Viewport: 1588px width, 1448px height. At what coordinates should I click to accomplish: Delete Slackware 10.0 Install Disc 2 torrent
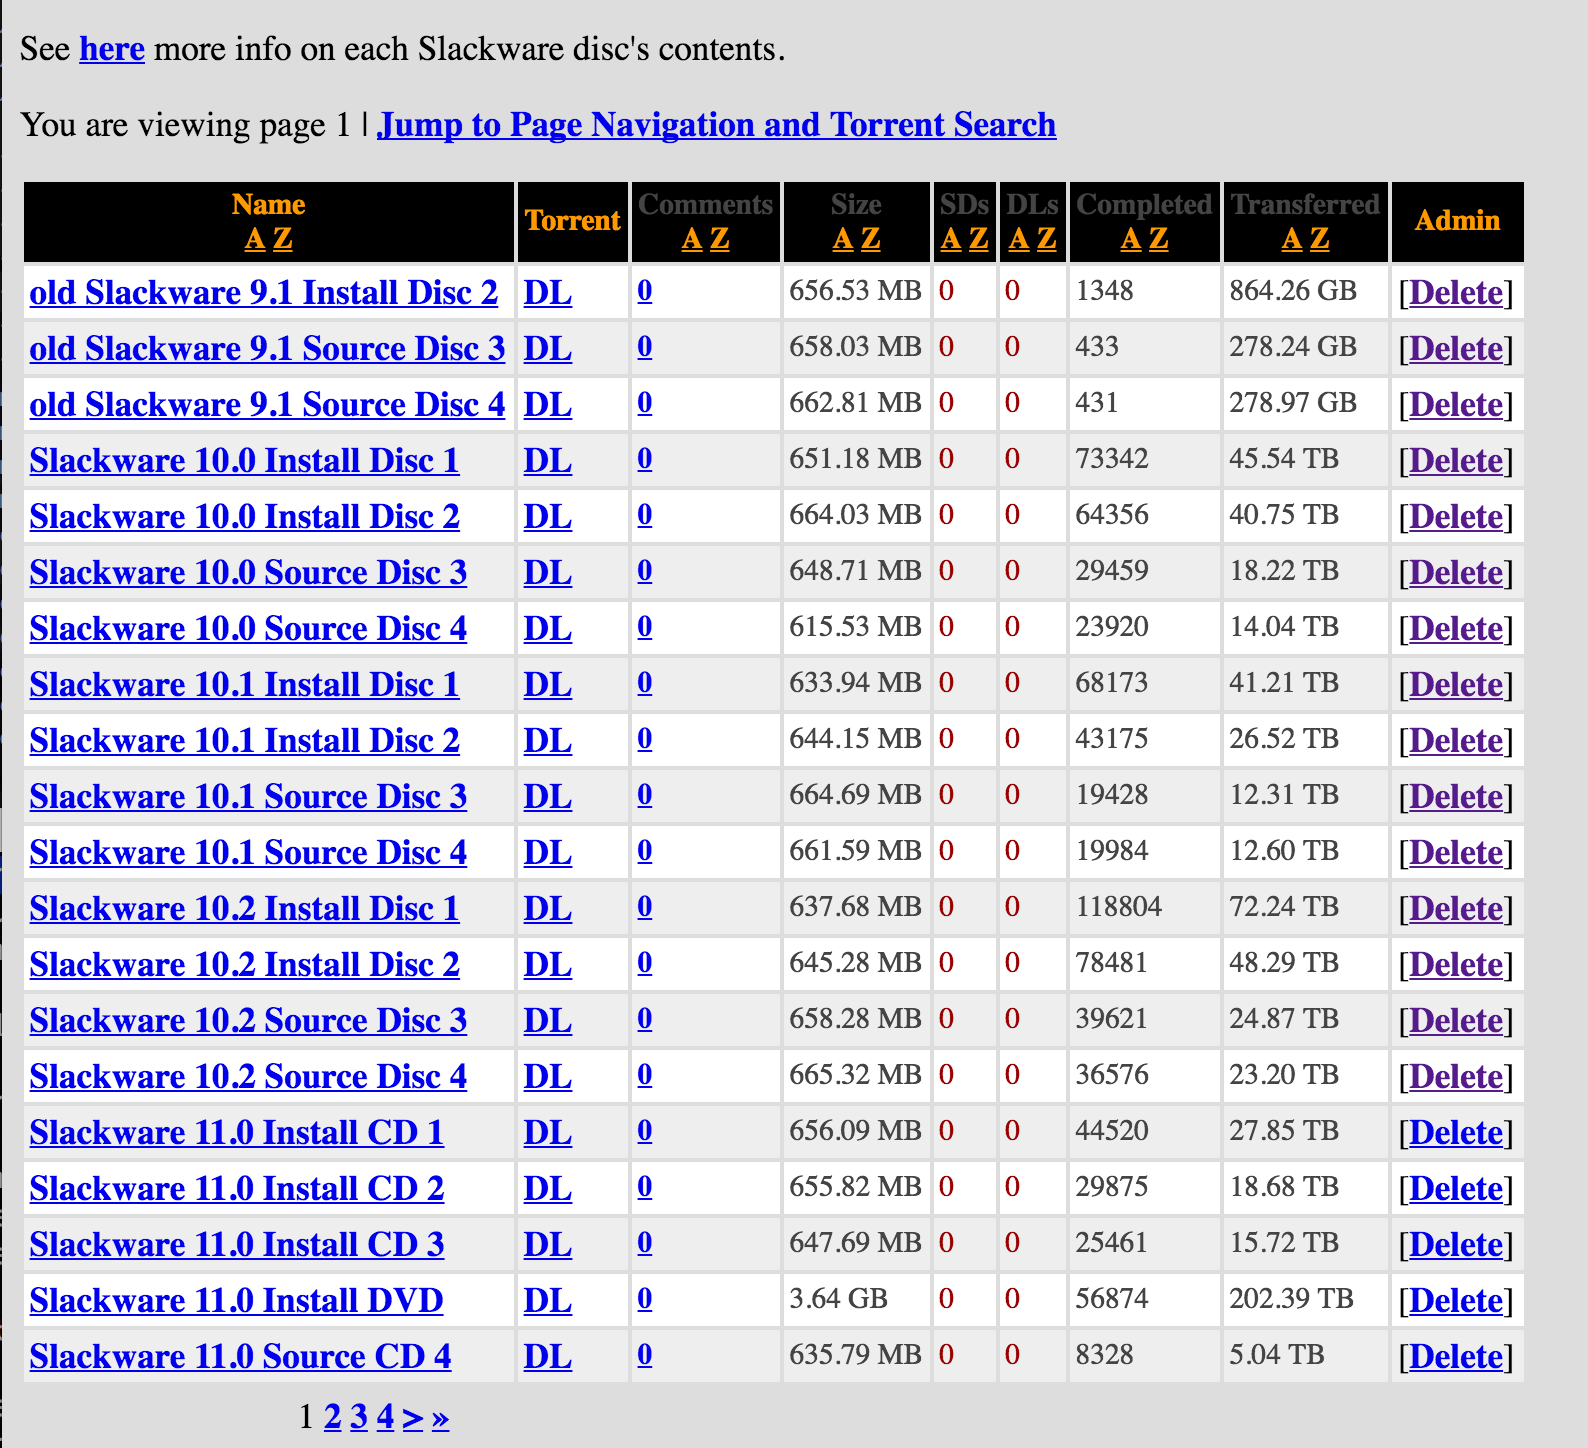(1456, 516)
